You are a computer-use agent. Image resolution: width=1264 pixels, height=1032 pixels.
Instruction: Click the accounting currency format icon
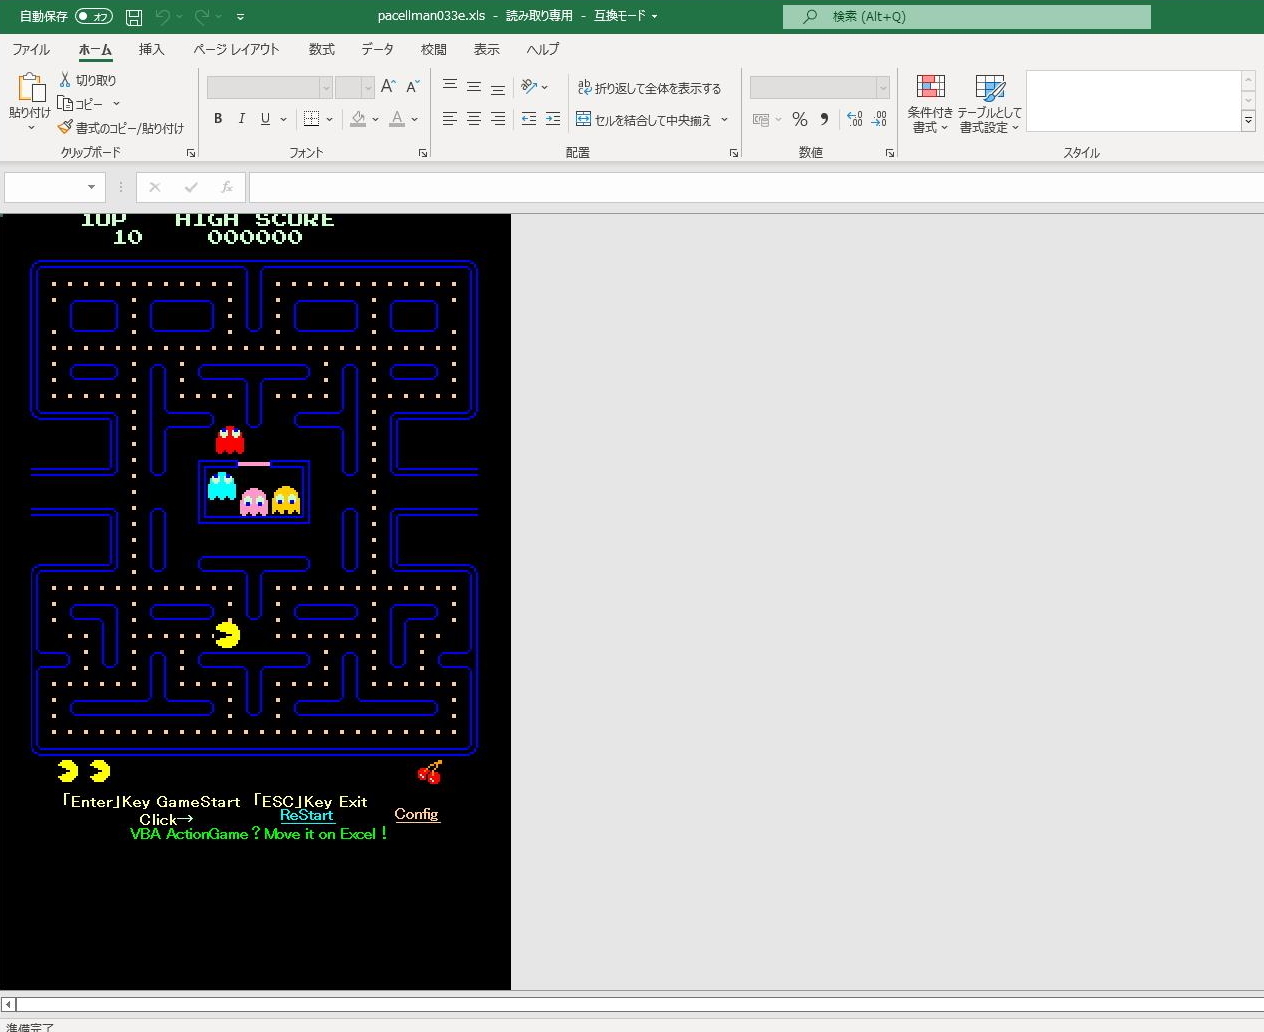[x=761, y=119]
